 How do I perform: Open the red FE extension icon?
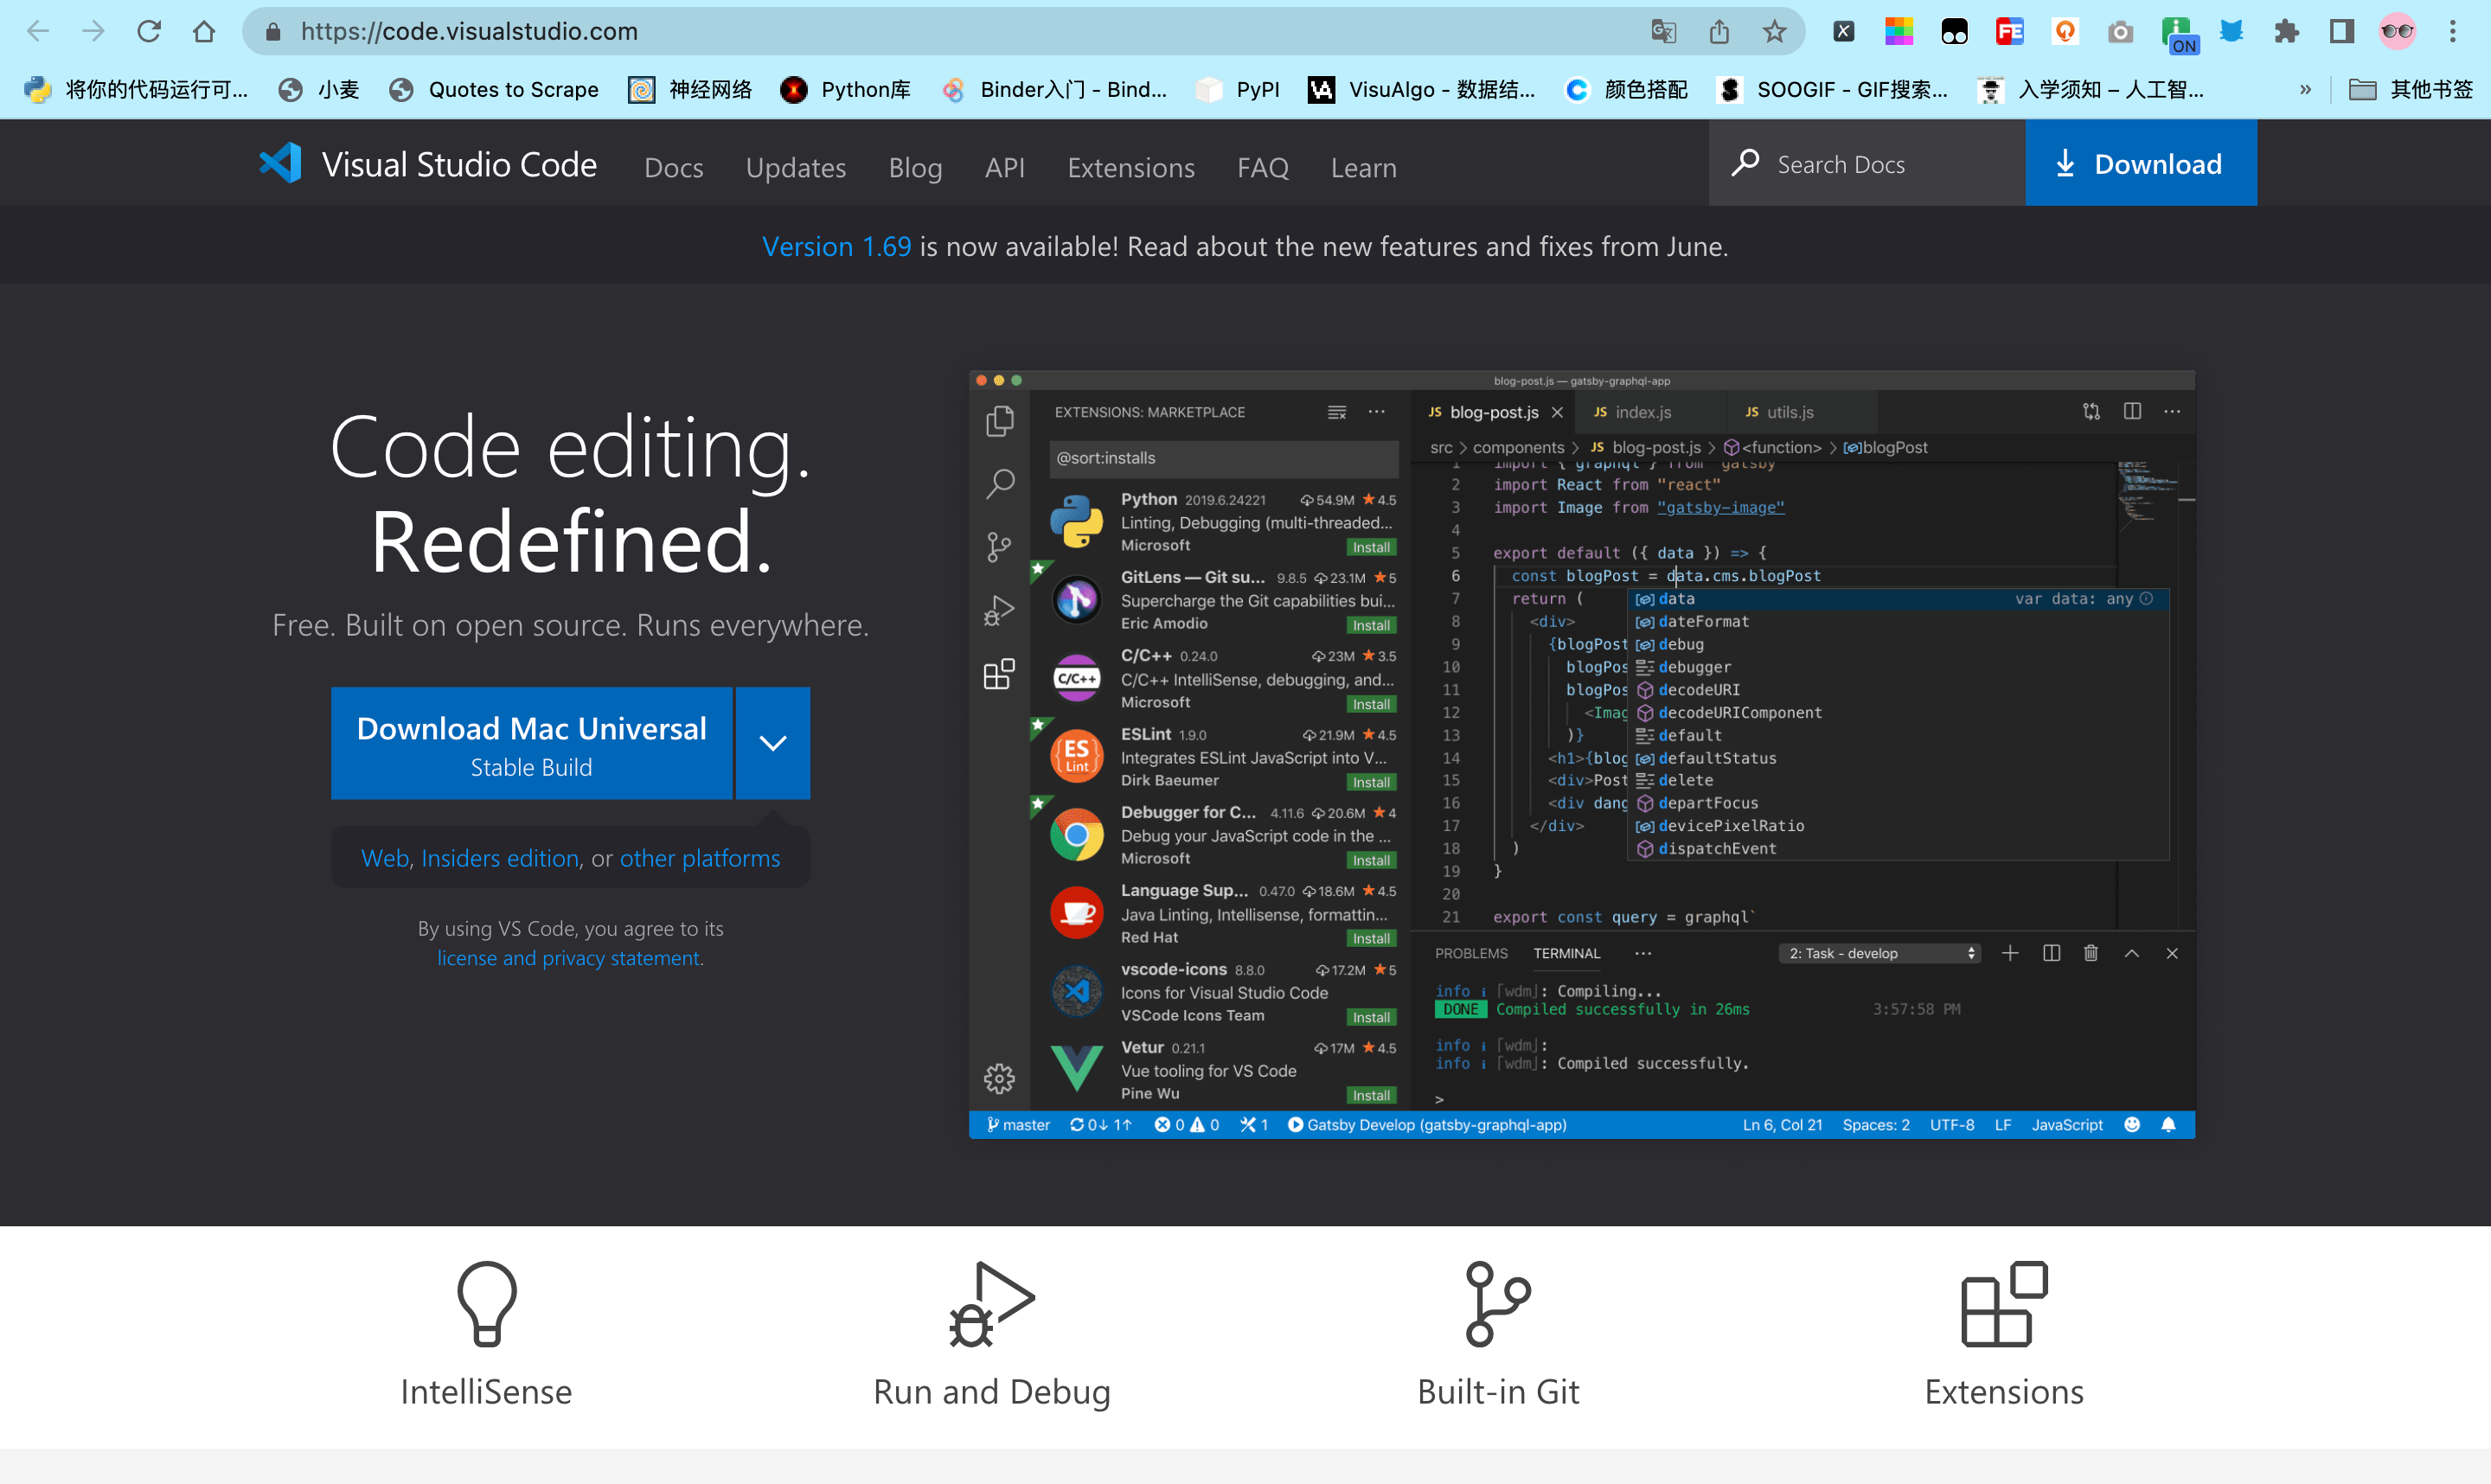point(2010,32)
